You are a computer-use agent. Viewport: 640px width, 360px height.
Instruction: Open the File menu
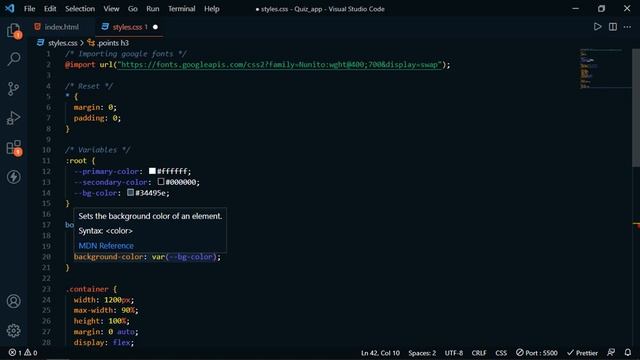(29, 9)
